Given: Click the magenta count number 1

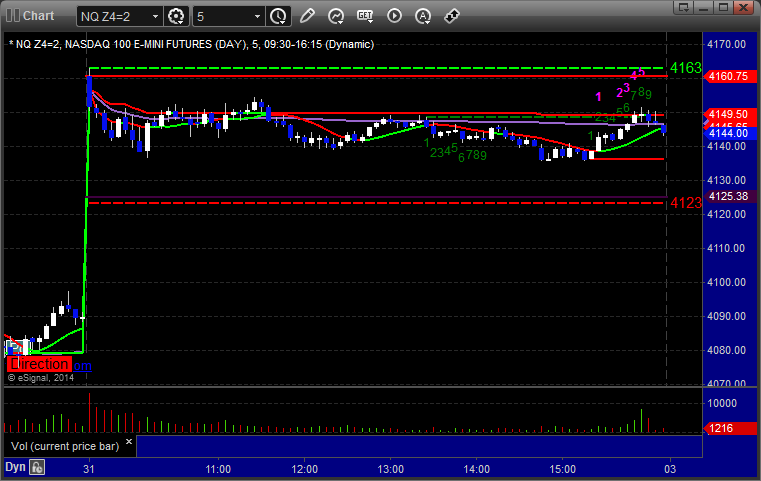Looking at the screenshot, I should (x=598, y=97).
